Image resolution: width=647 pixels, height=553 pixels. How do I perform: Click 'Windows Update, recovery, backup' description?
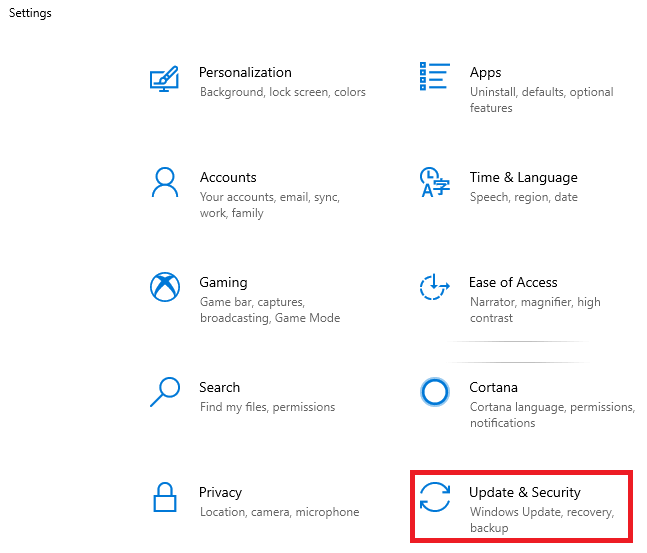point(542,520)
